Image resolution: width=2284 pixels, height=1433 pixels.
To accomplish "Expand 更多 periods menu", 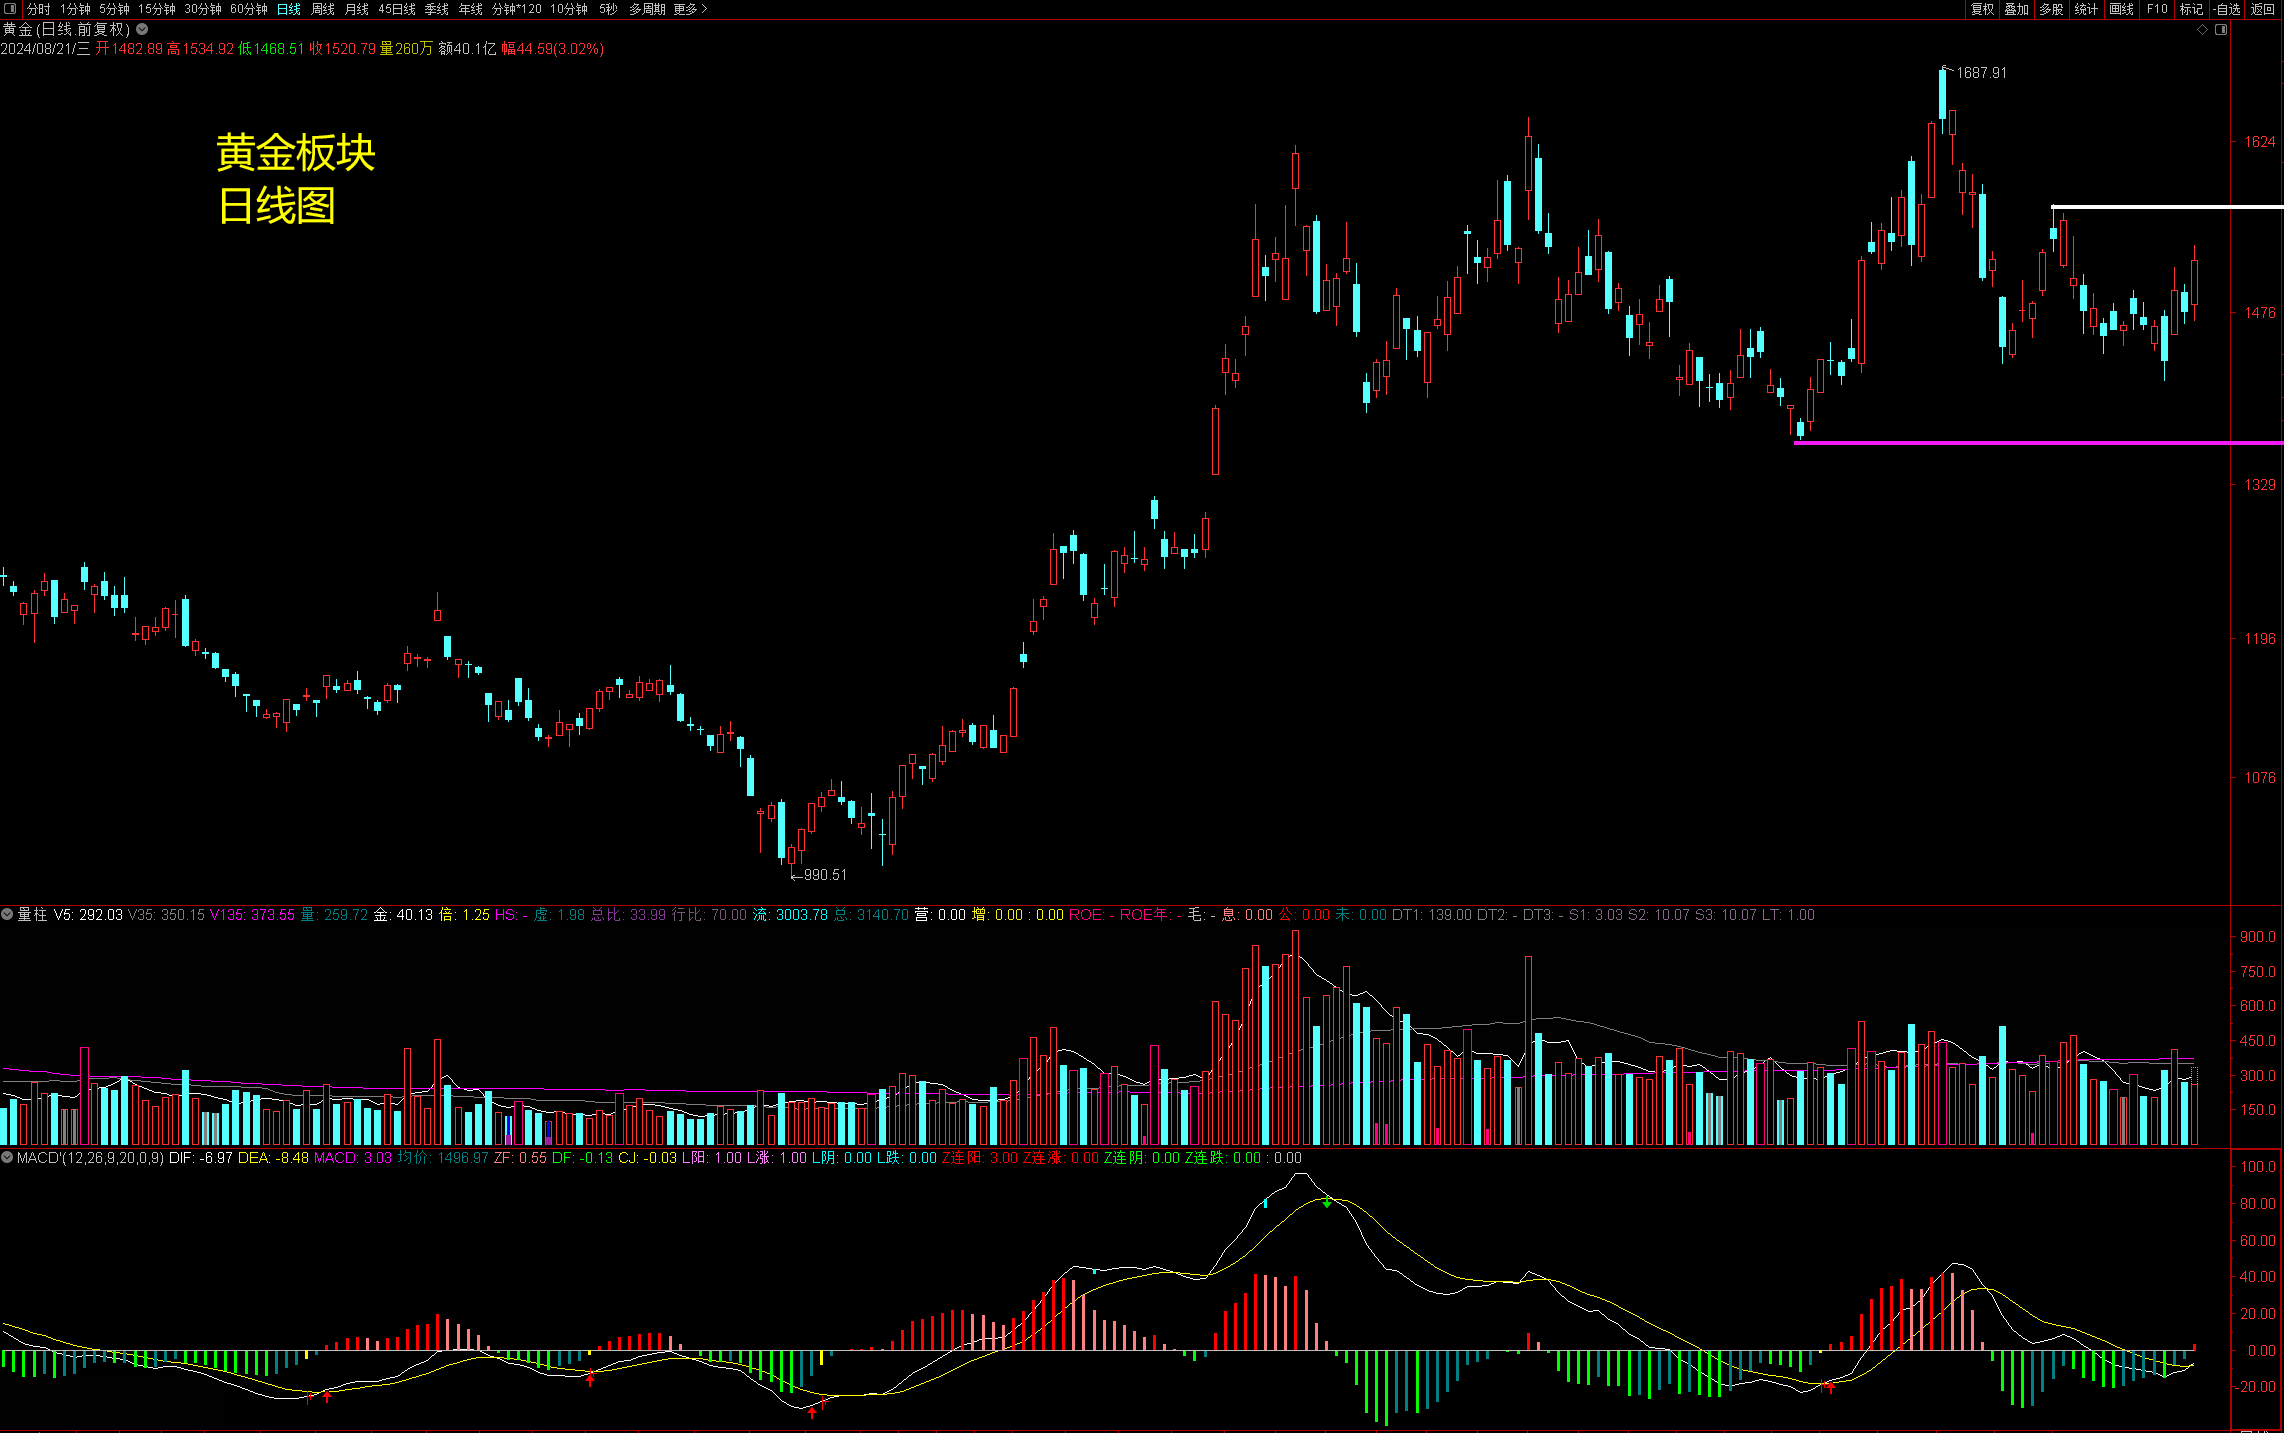I will [689, 9].
